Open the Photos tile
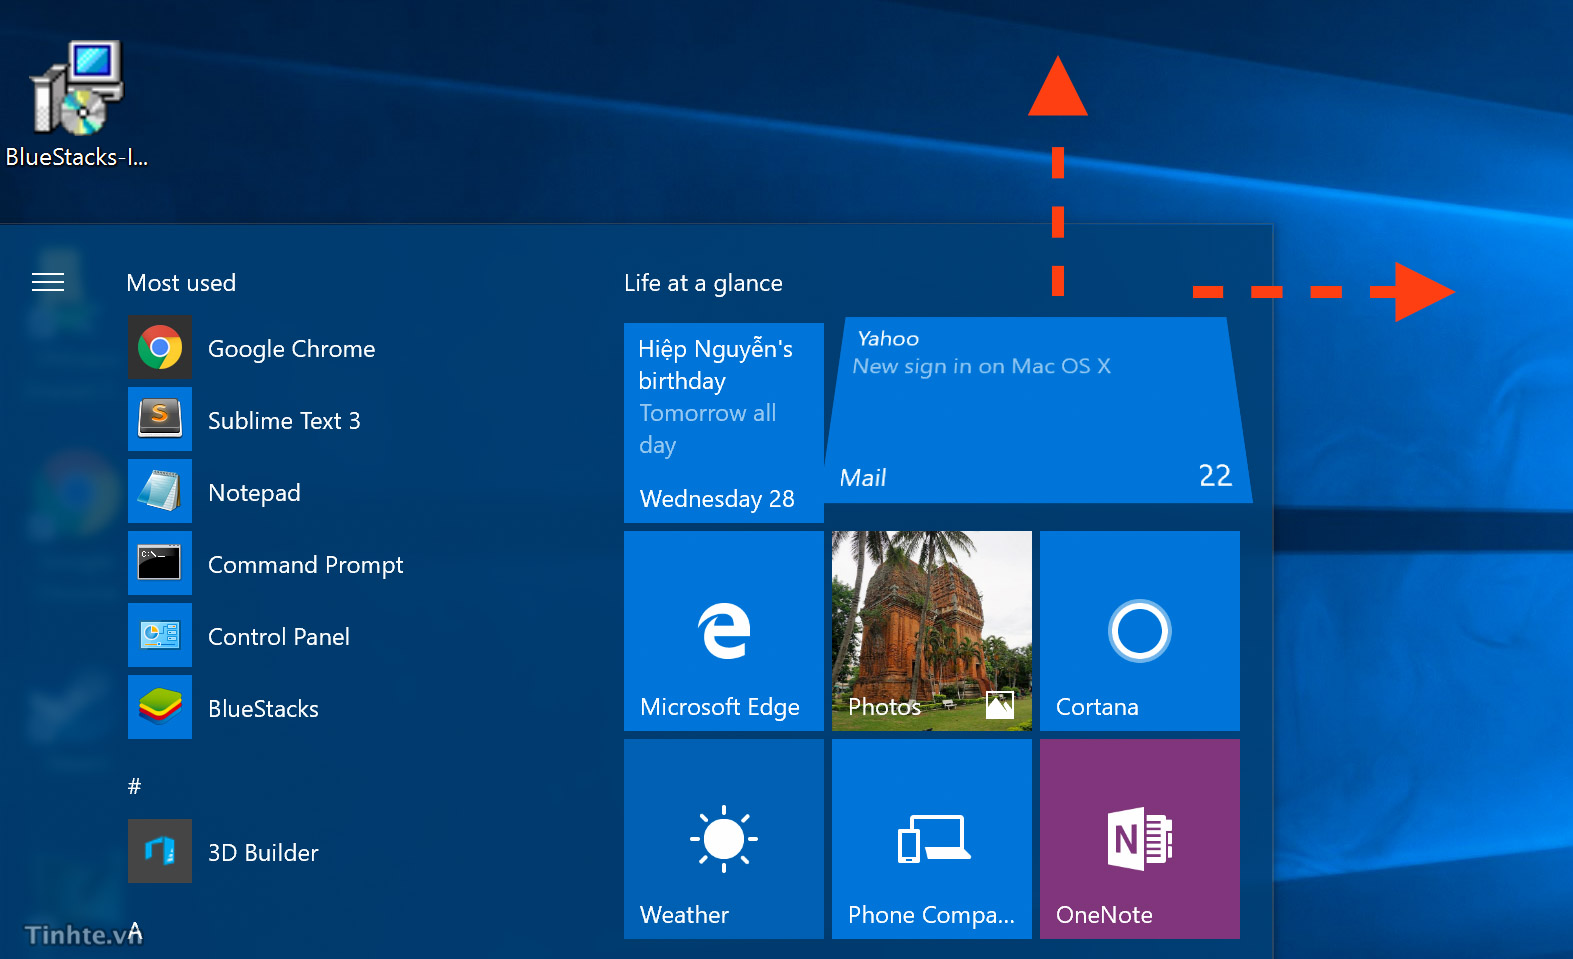The height and width of the screenshot is (959, 1573). tap(932, 631)
